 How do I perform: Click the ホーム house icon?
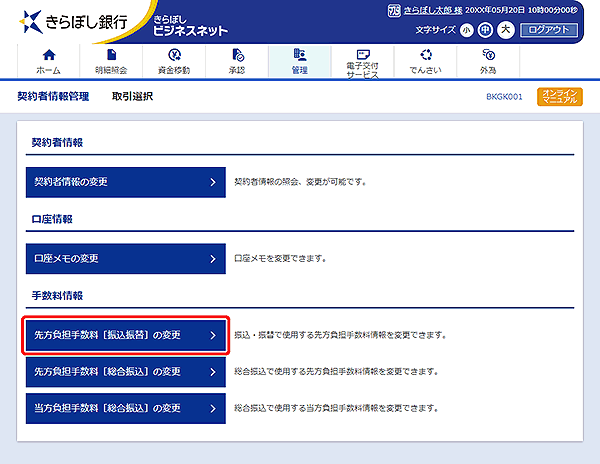[x=48, y=54]
